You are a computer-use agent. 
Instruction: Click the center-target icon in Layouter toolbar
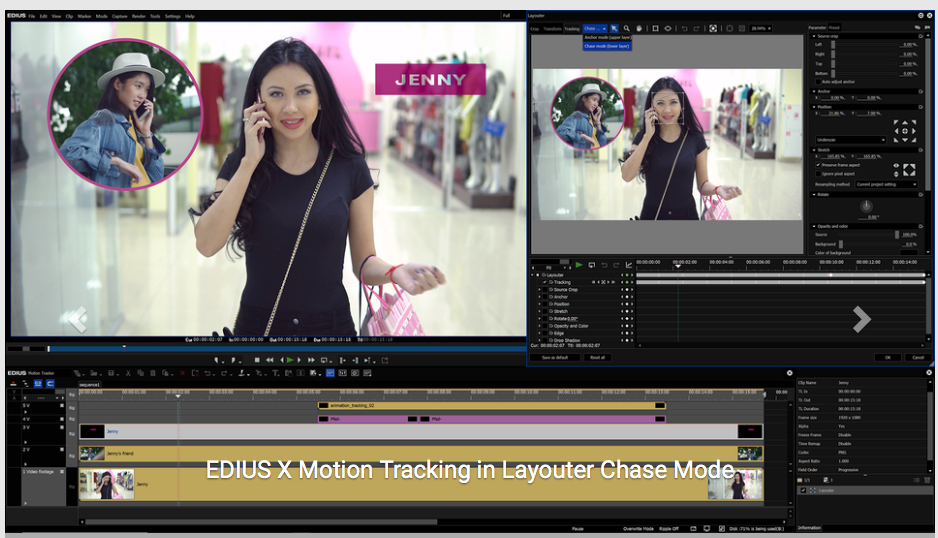click(x=713, y=28)
